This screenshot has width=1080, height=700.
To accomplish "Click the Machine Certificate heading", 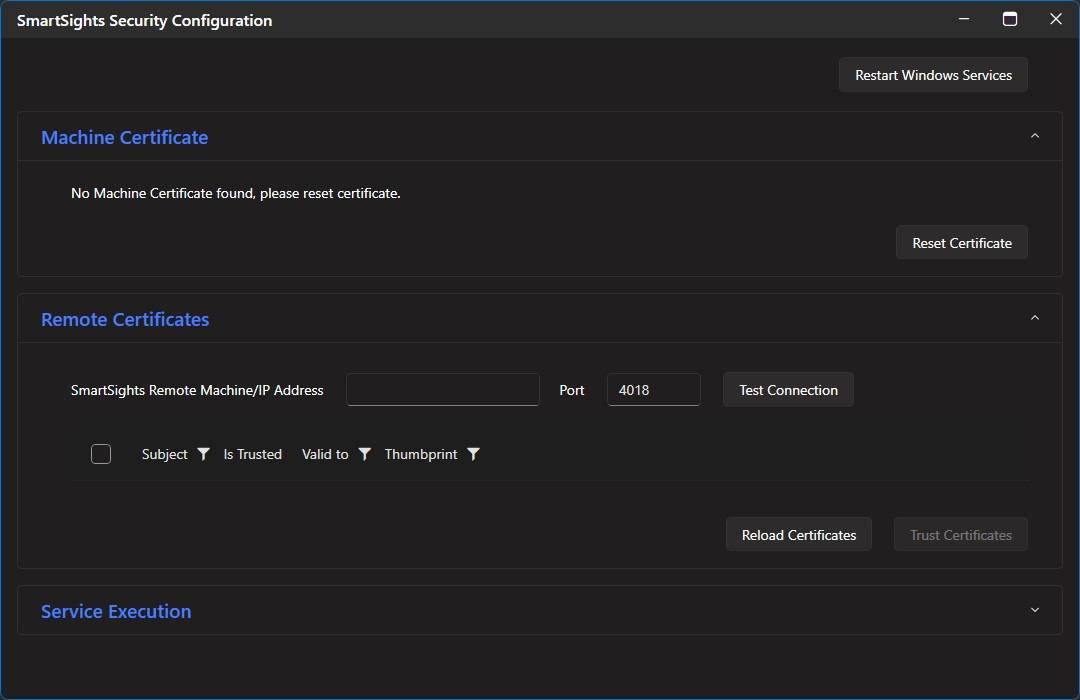I will [x=125, y=137].
